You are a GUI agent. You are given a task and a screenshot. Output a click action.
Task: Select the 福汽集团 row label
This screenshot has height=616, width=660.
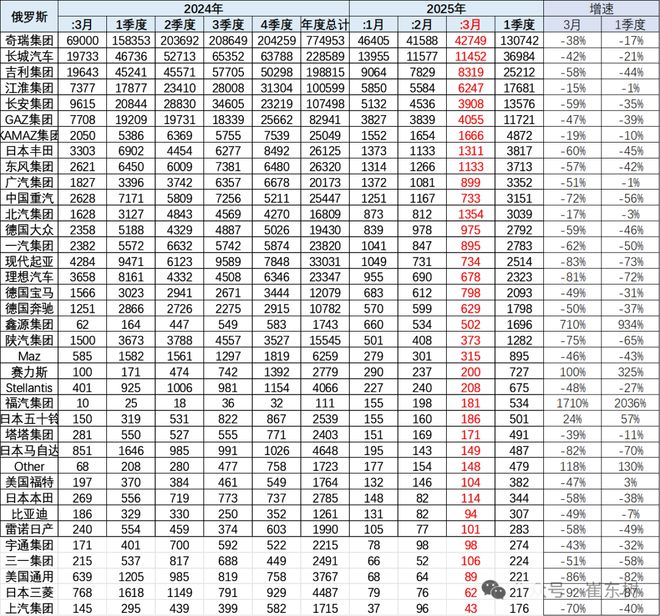coord(29,403)
